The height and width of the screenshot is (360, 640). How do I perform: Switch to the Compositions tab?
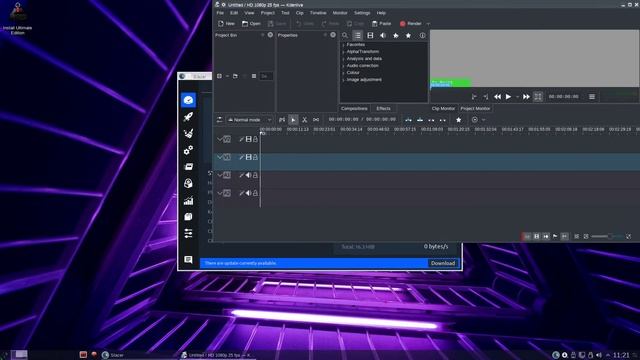click(x=354, y=109)
